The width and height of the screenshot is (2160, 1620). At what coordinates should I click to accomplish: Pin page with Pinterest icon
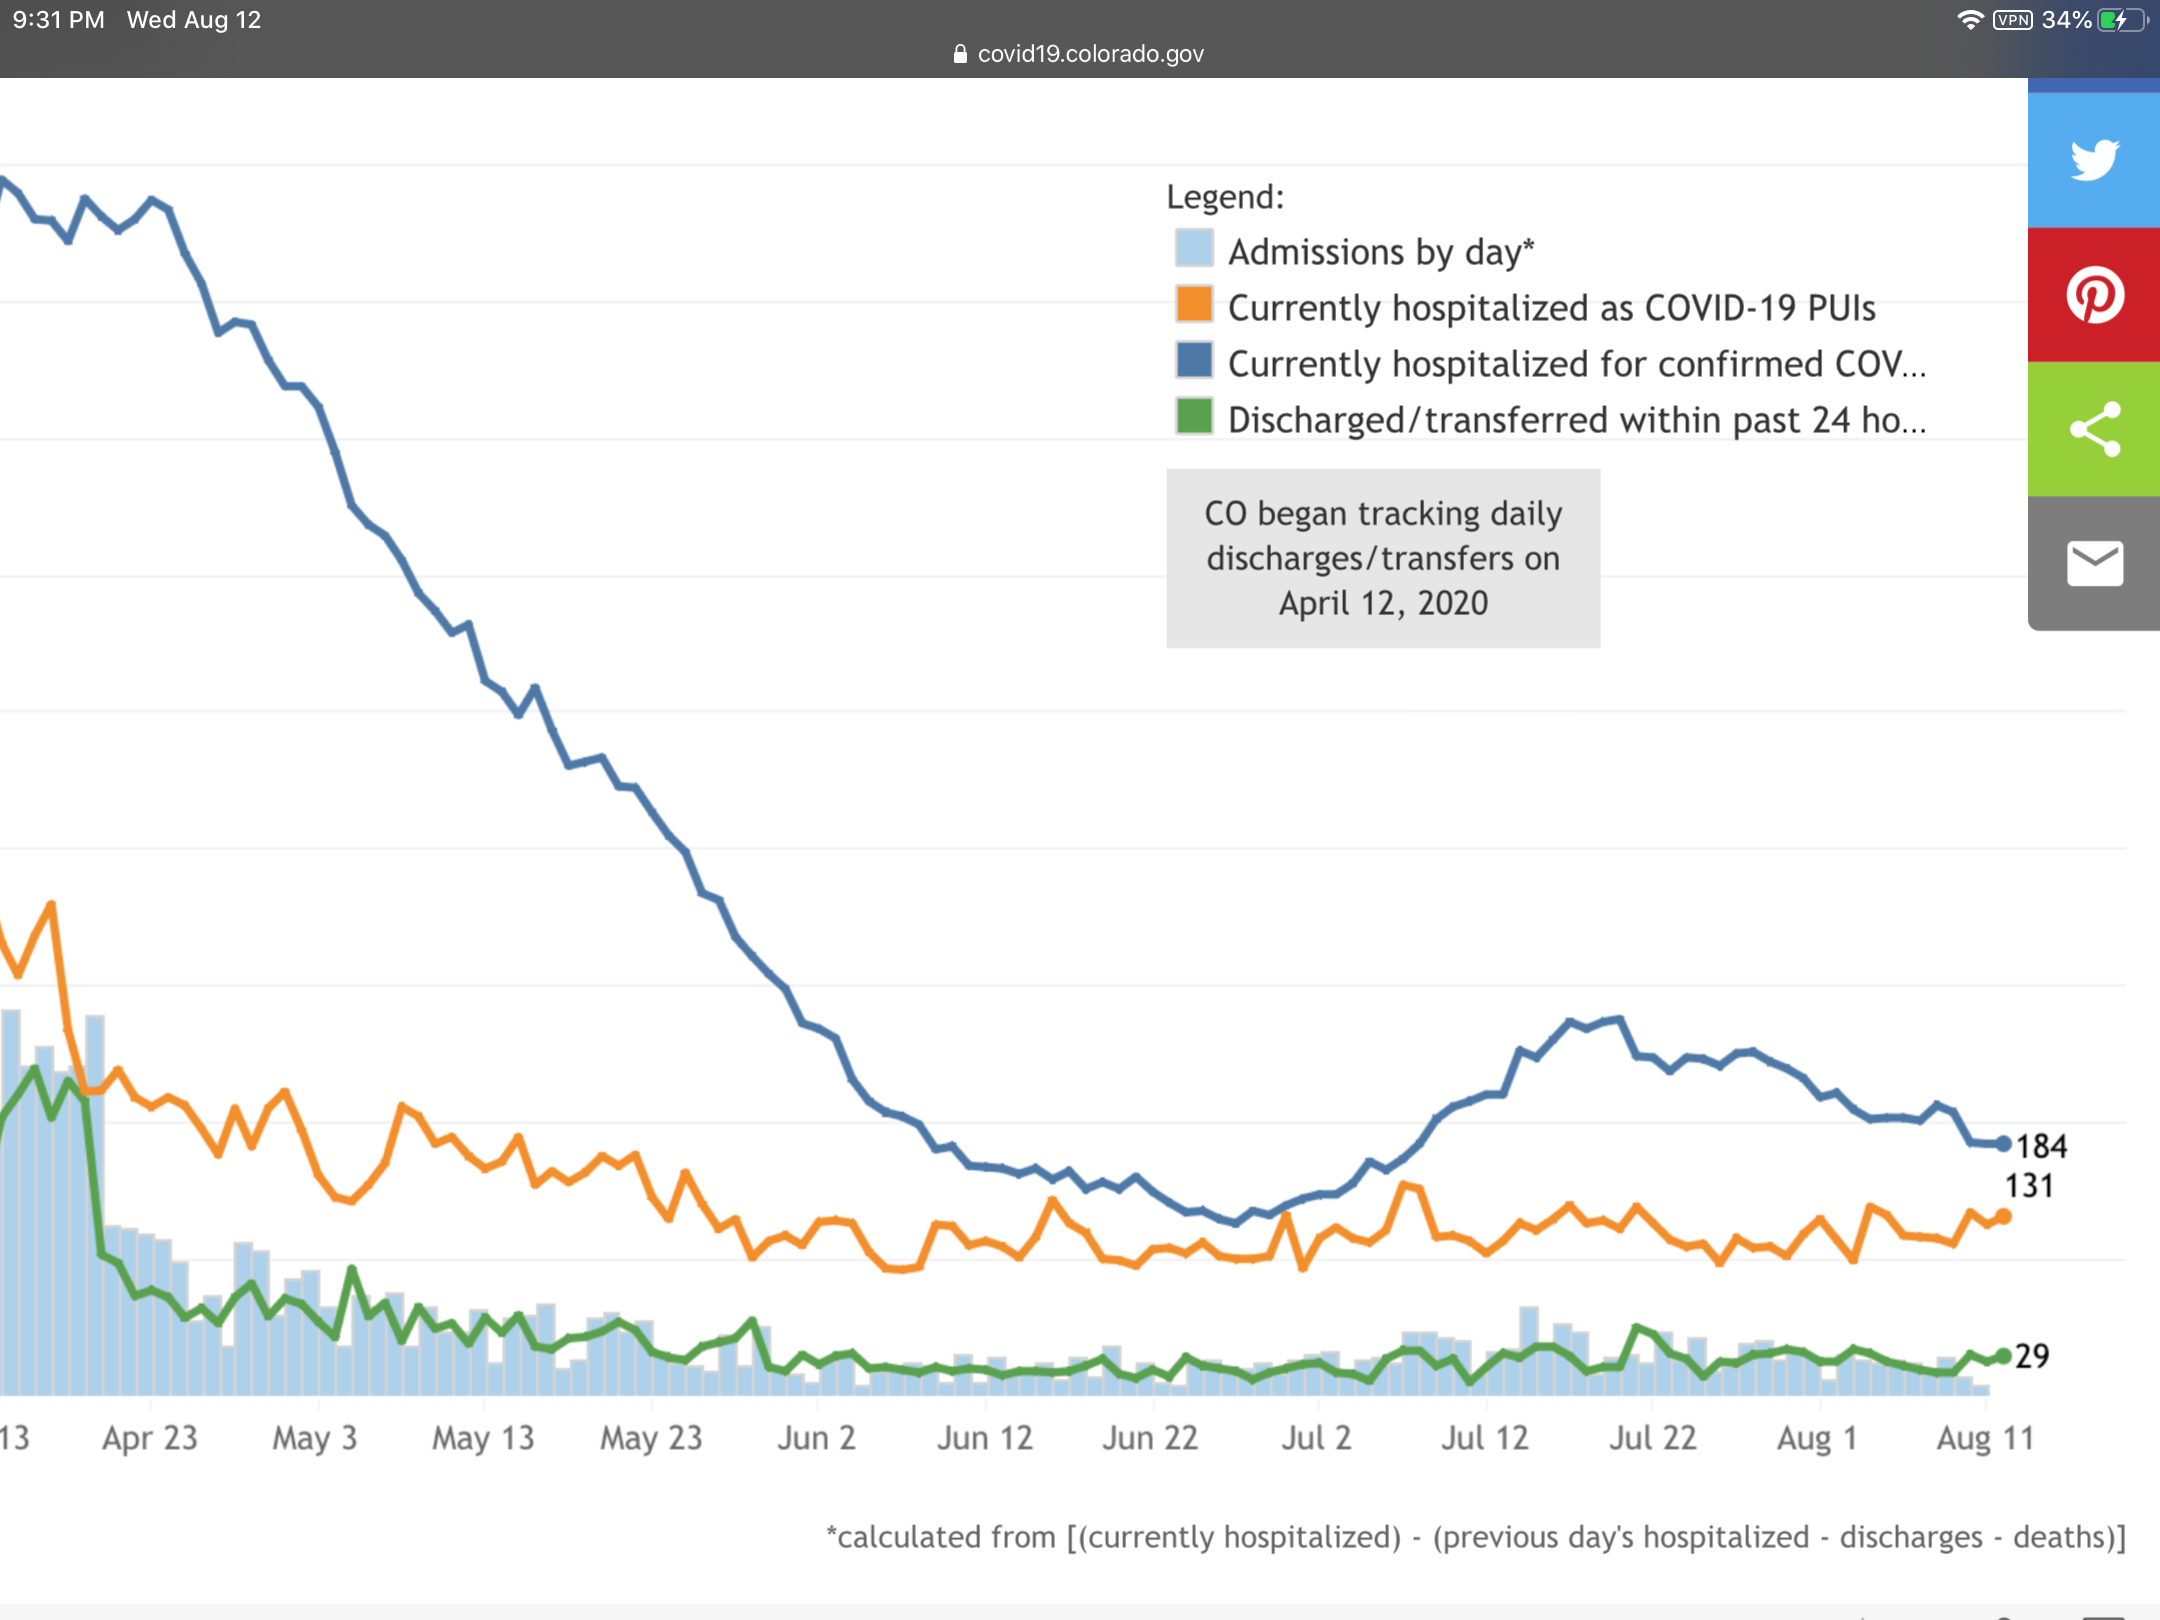pyautogui.click(x=2094, y=295)
